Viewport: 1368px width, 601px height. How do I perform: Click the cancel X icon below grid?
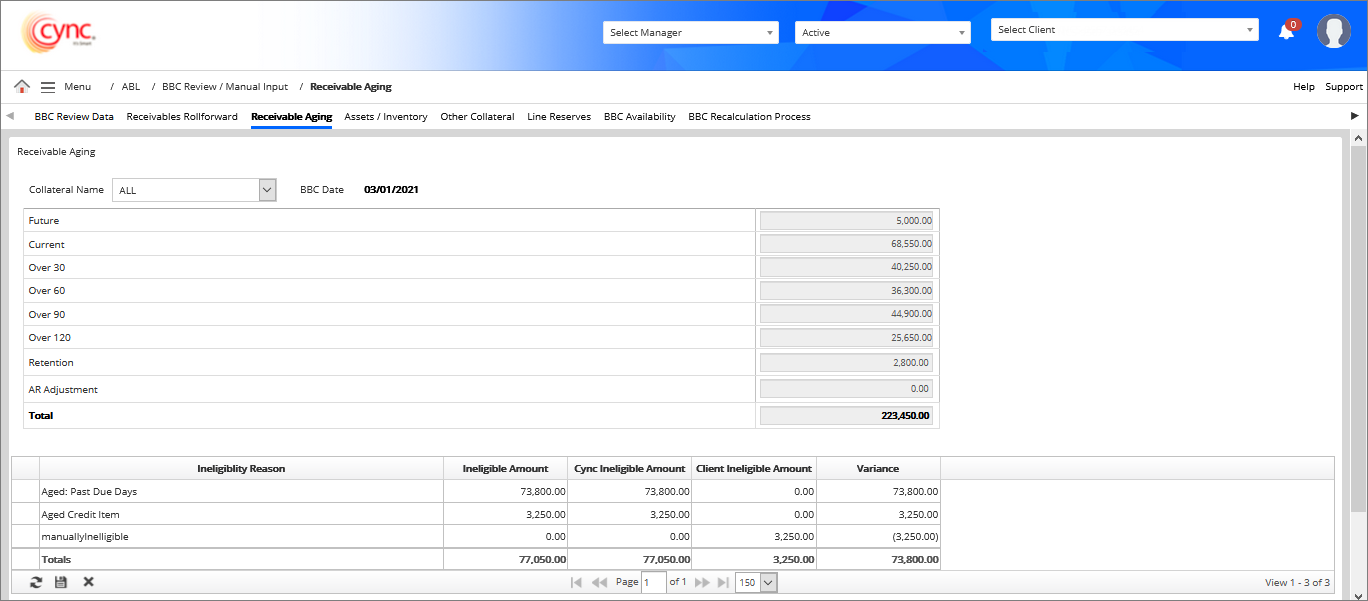[x=88, y=582]
